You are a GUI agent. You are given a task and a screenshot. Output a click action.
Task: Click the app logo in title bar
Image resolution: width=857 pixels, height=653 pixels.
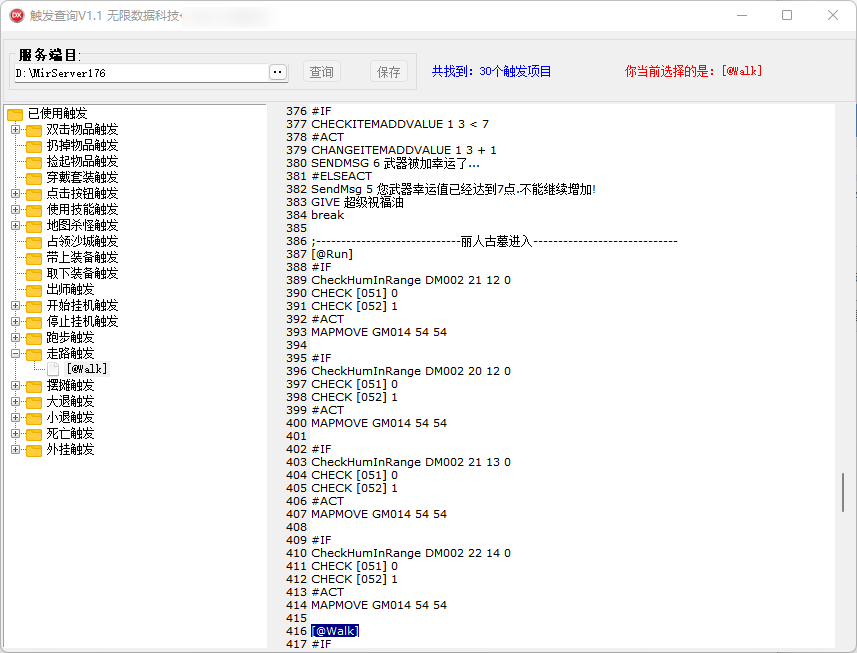pyautogui.click(x=17, y=15)
